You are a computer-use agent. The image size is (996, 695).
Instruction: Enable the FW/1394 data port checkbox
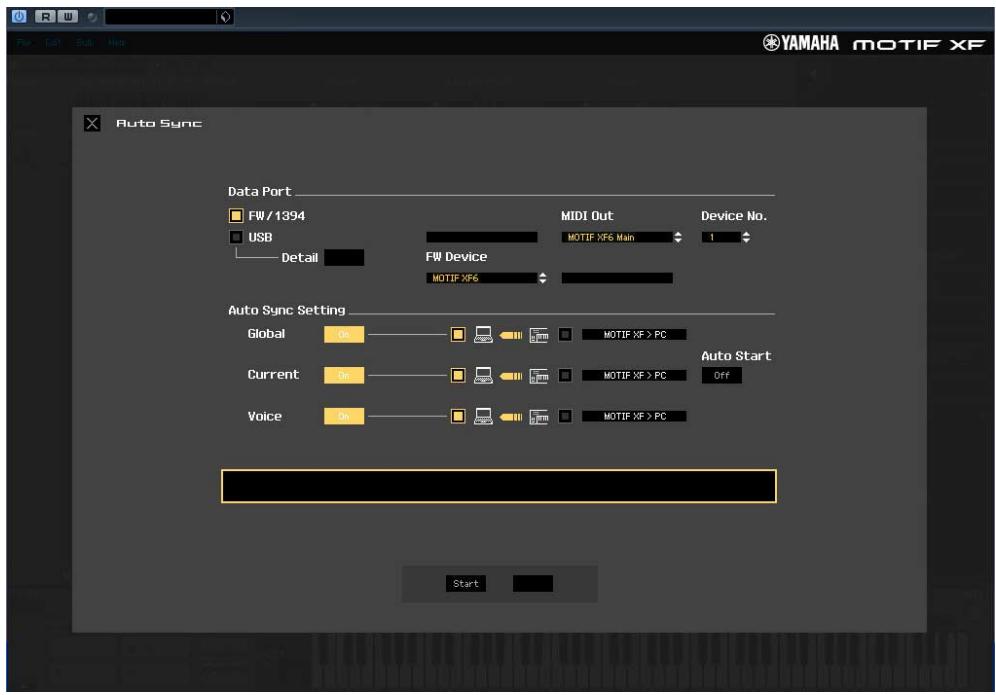tap(236, 216)
